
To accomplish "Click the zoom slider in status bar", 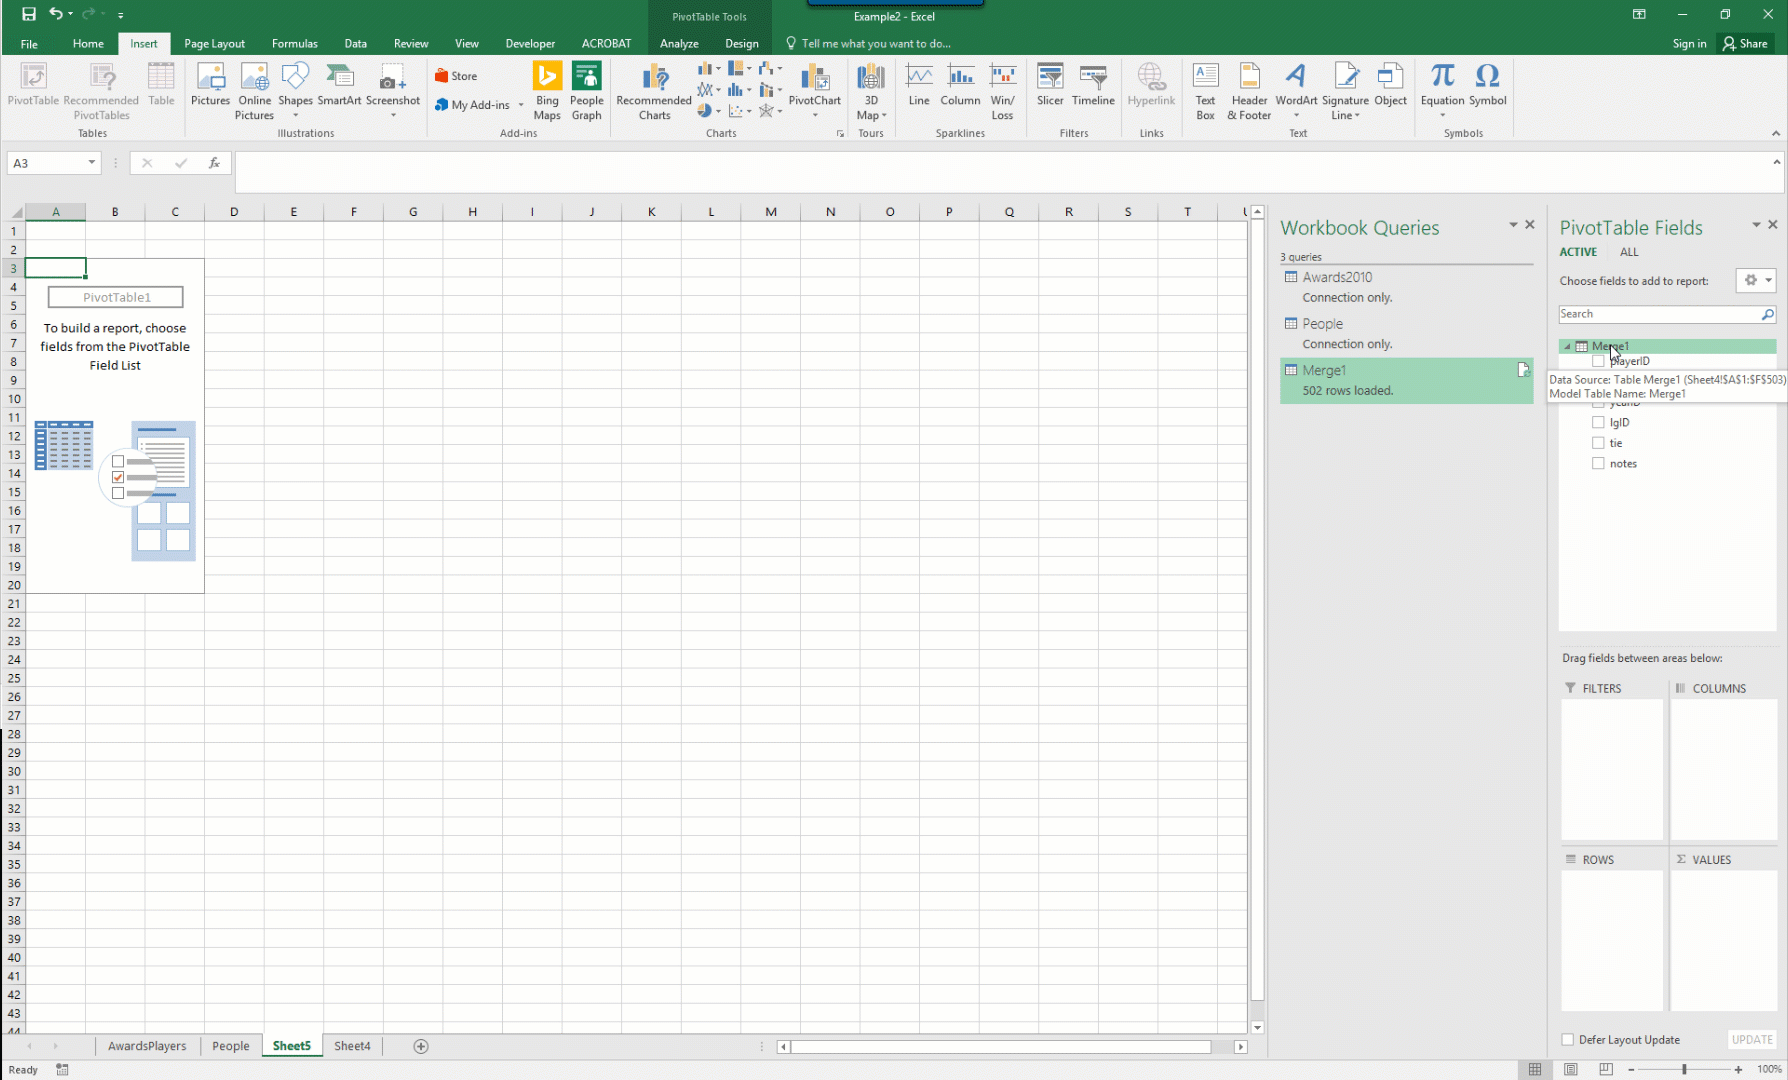I will pyautogui.click(x=1684, y=1069).
